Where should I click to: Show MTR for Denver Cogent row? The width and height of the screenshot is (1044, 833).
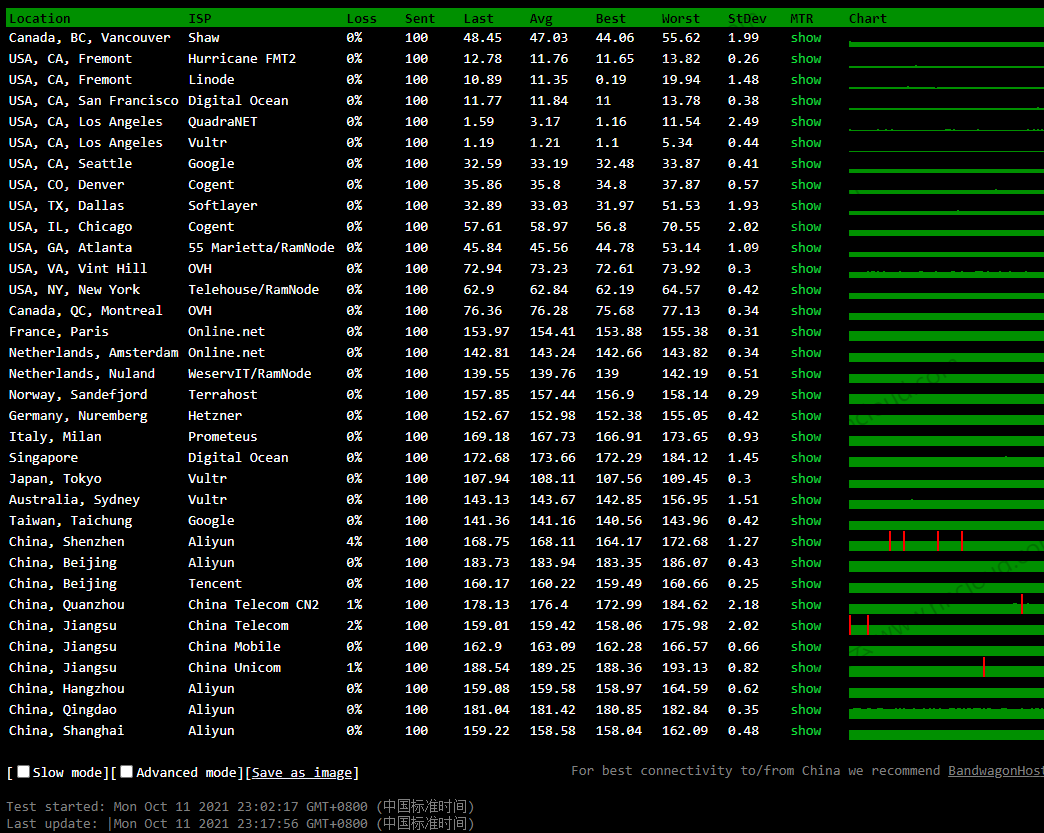pos(806,184)
